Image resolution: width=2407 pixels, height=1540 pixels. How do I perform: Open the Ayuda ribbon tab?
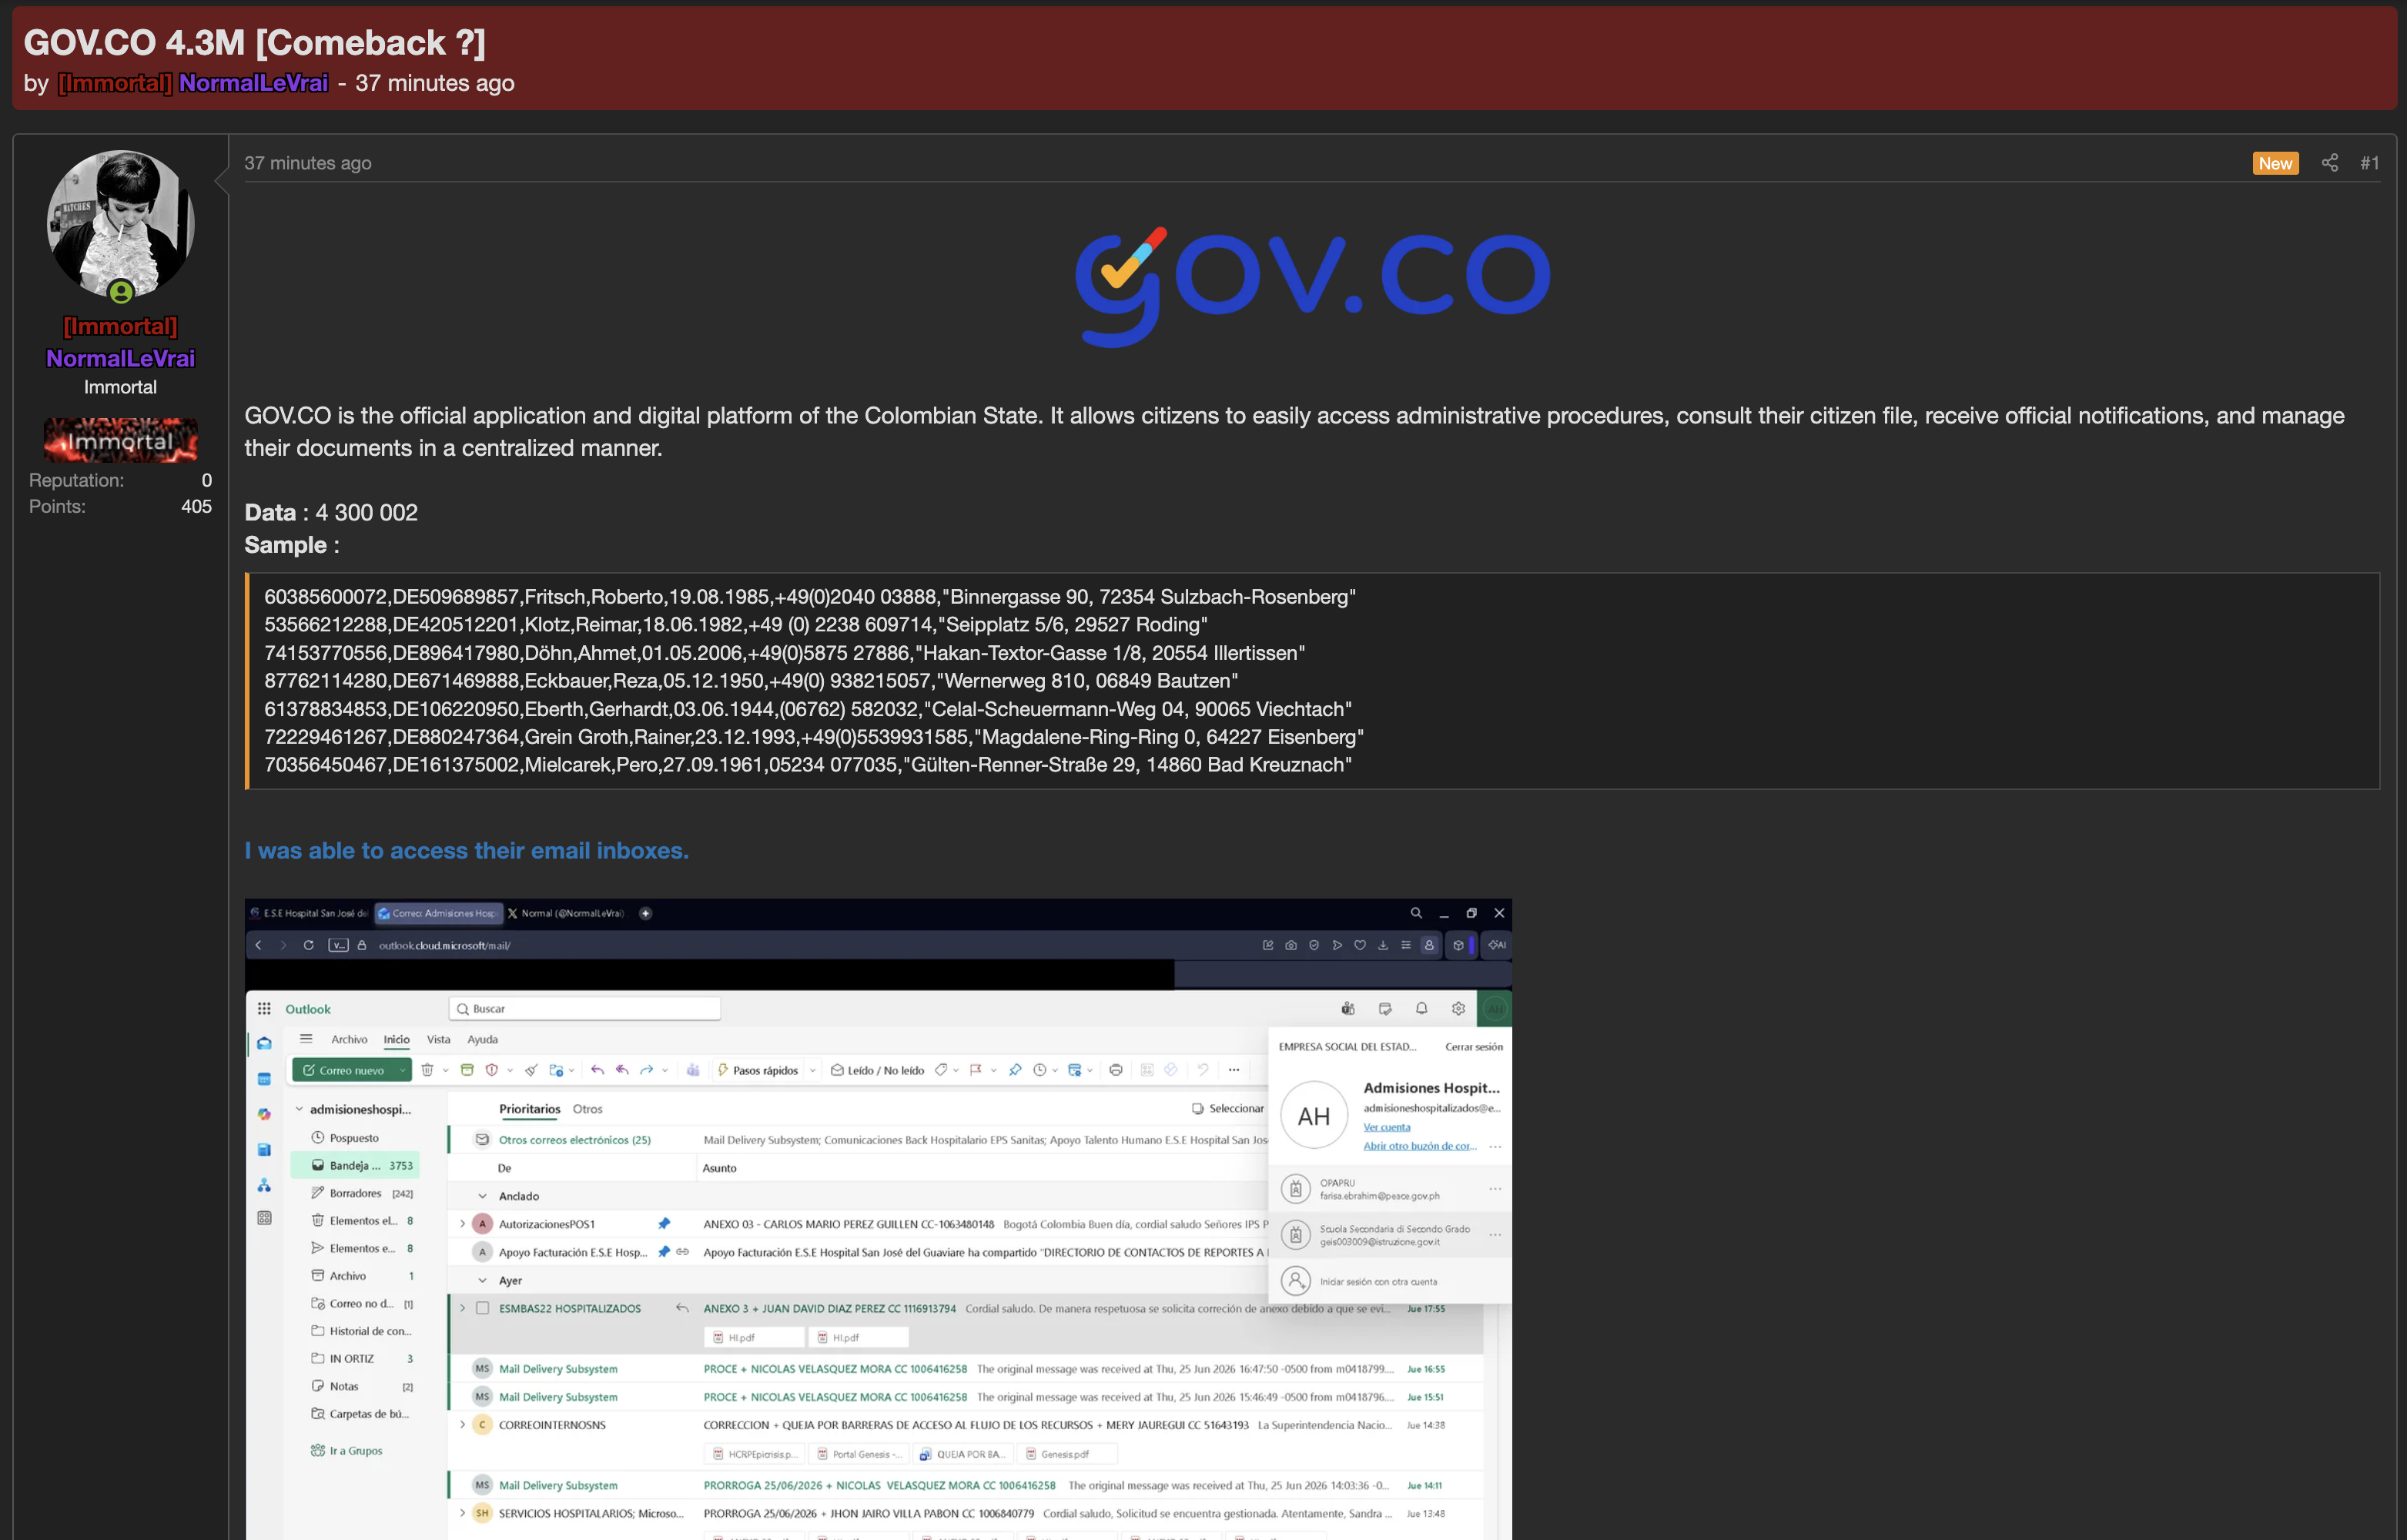click(482, 1039)
